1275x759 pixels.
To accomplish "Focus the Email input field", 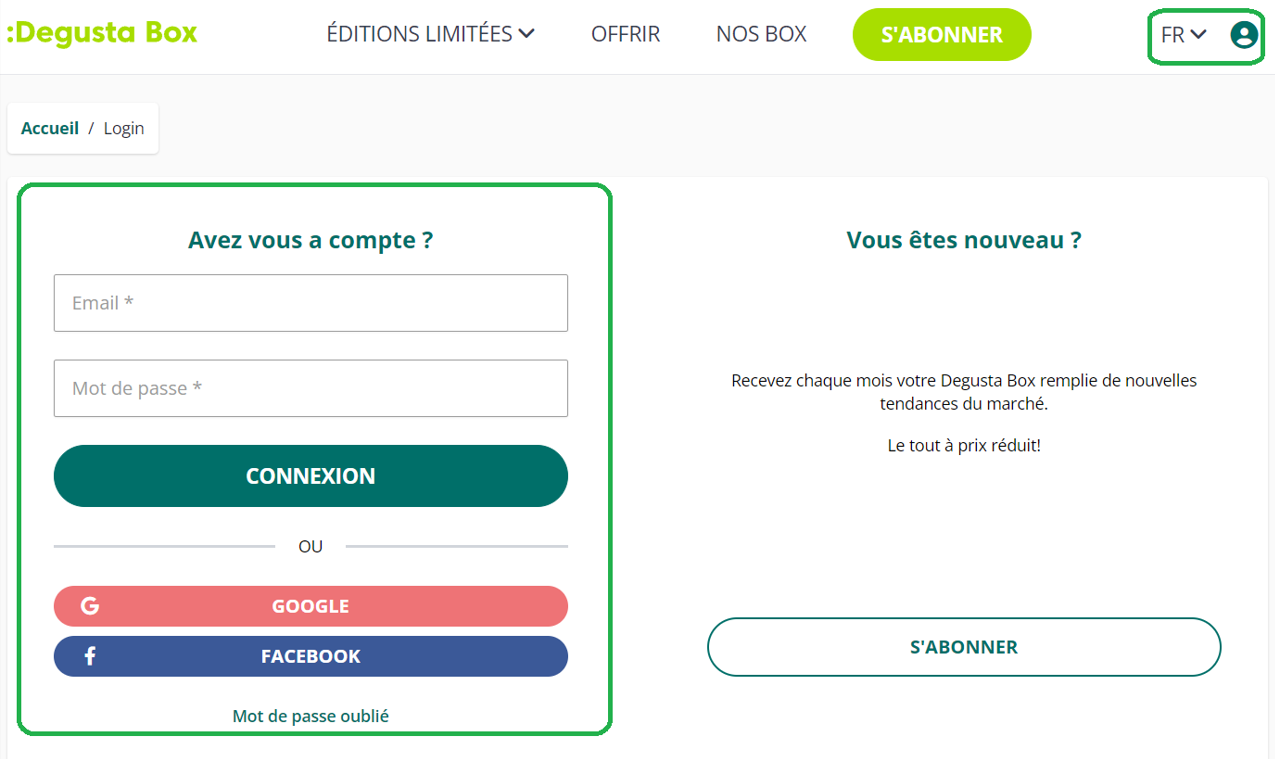I will pos(311,303).
